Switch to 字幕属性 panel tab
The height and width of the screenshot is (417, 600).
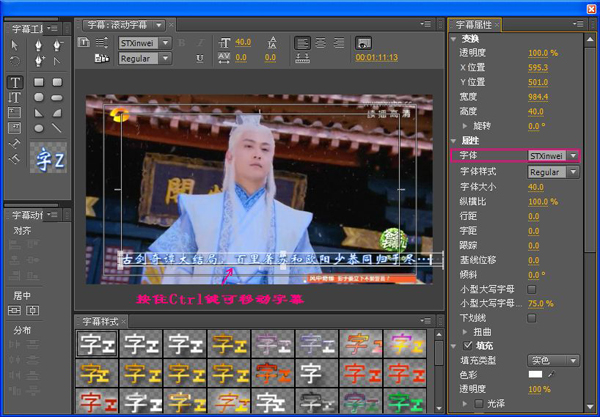coord(474,25)
